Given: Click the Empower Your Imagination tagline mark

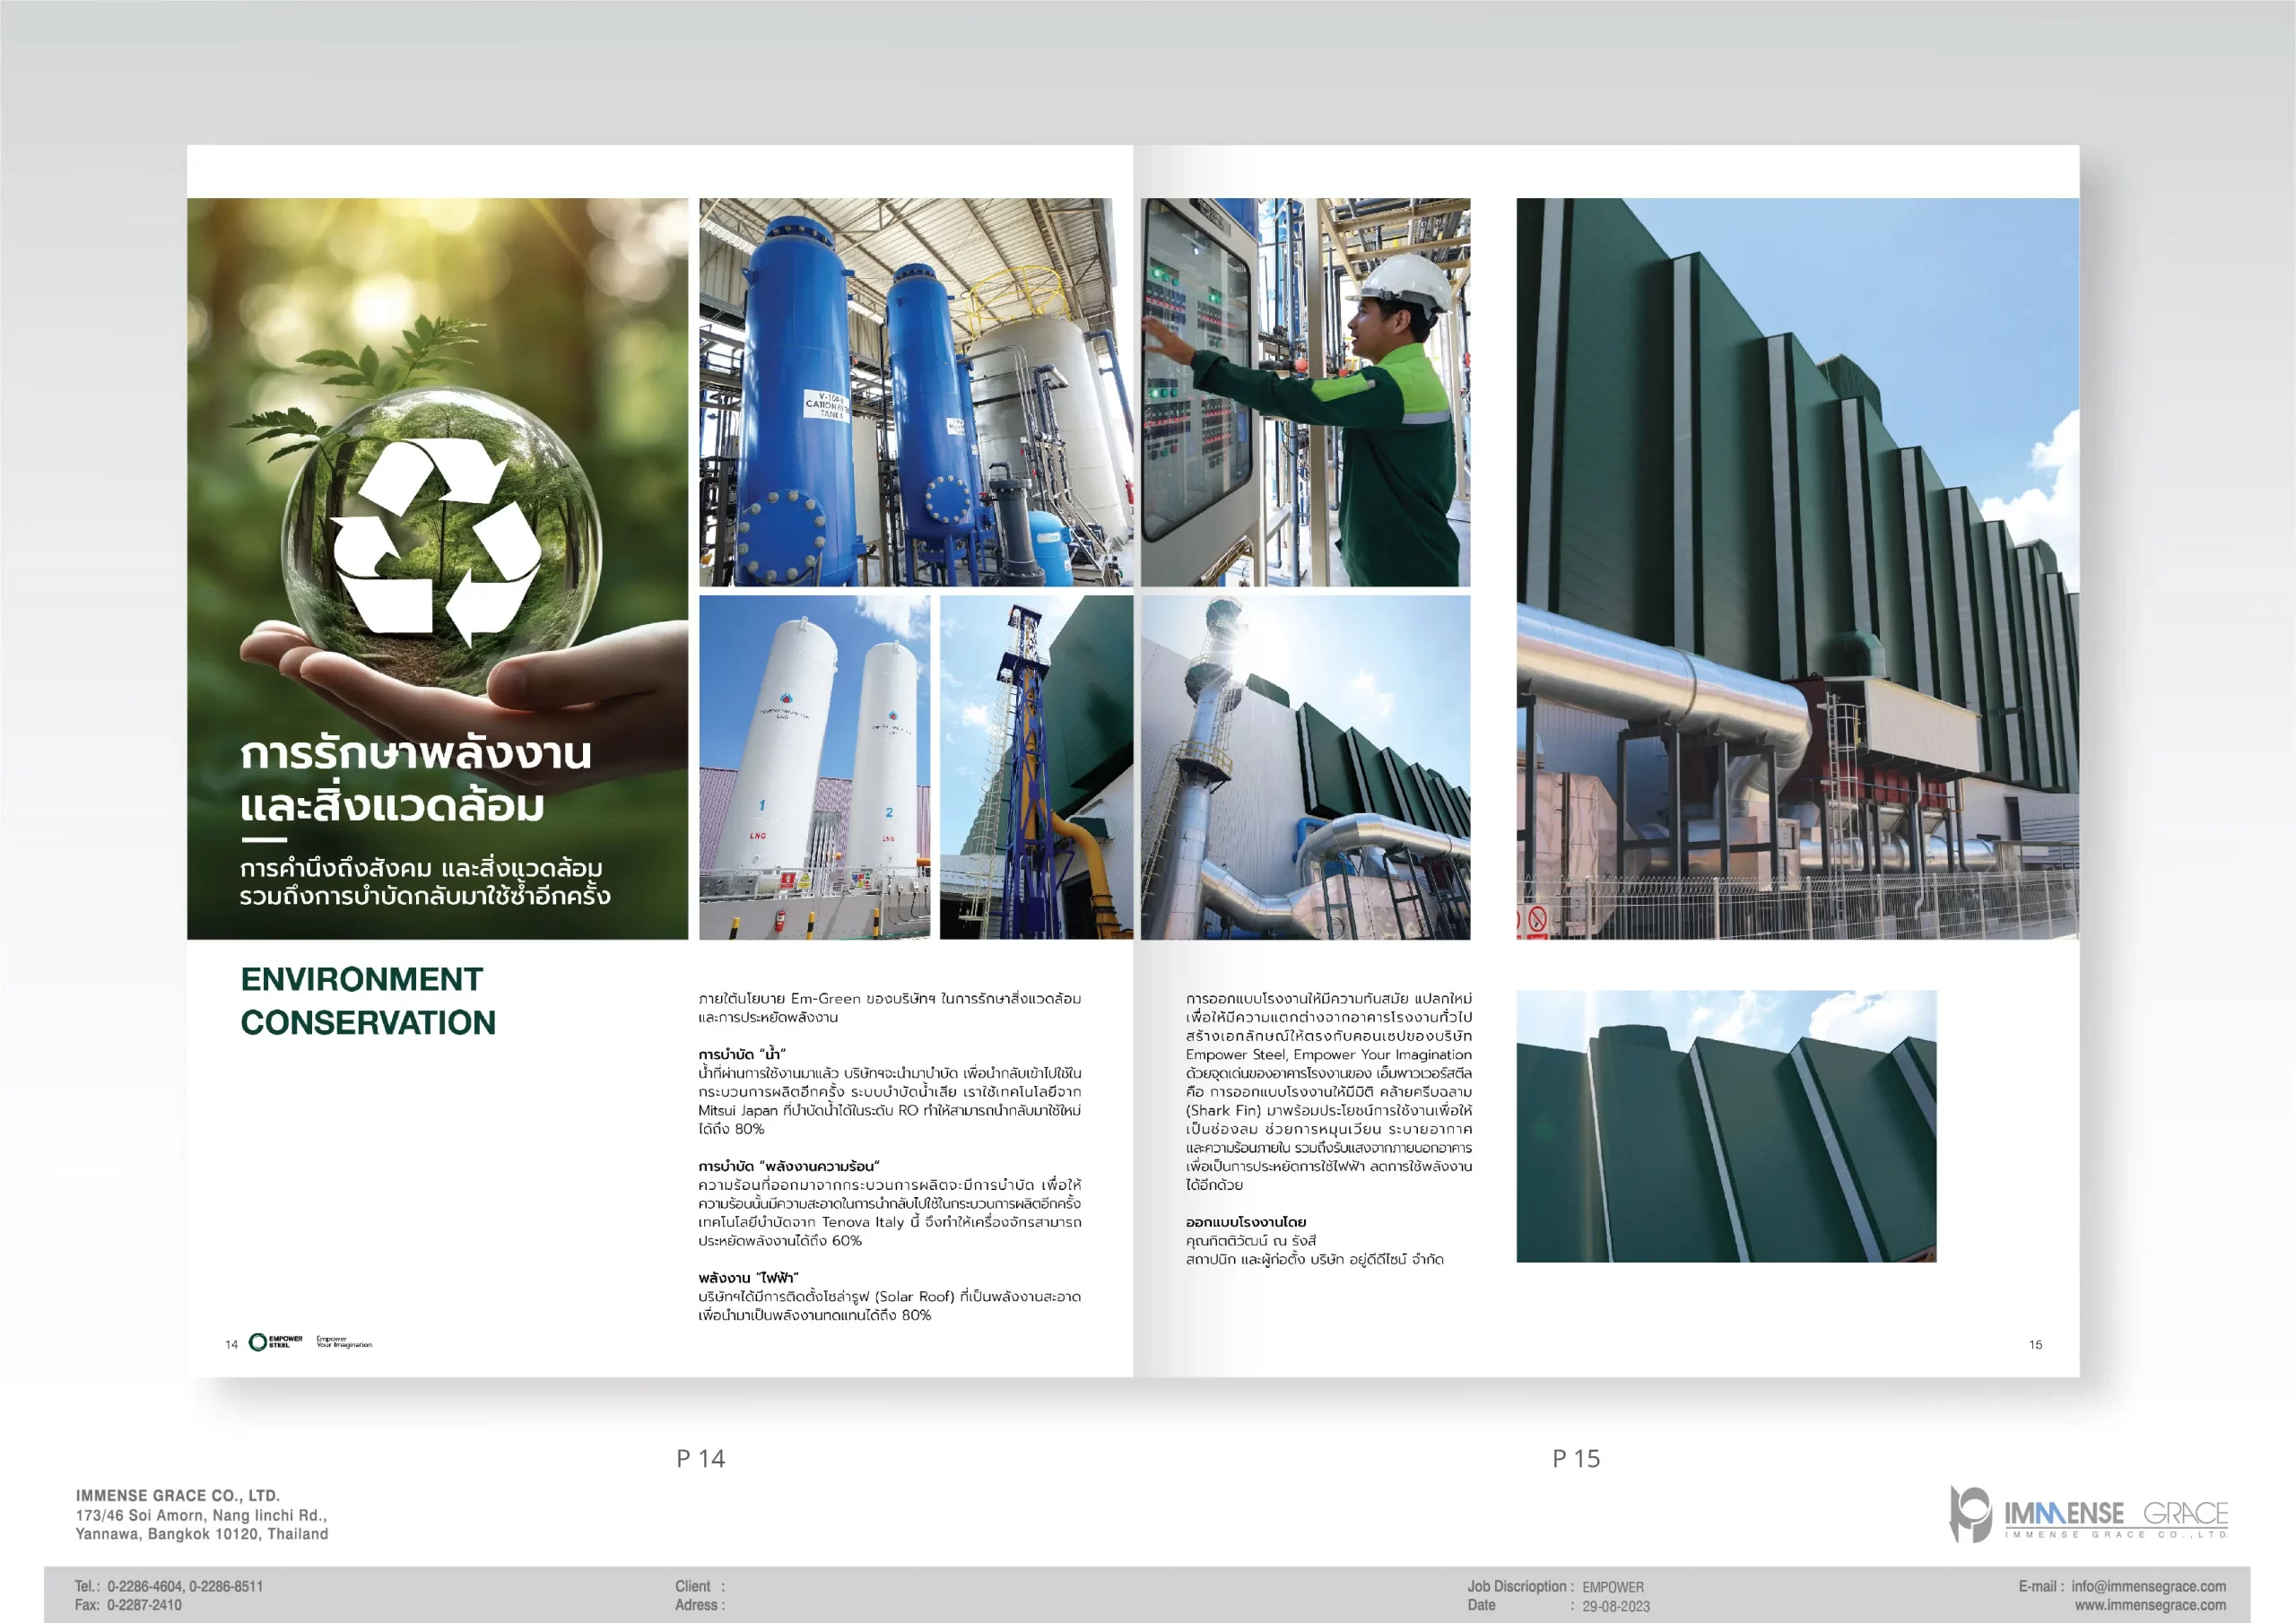Looking at the screenshot, I should point(343,1342).
